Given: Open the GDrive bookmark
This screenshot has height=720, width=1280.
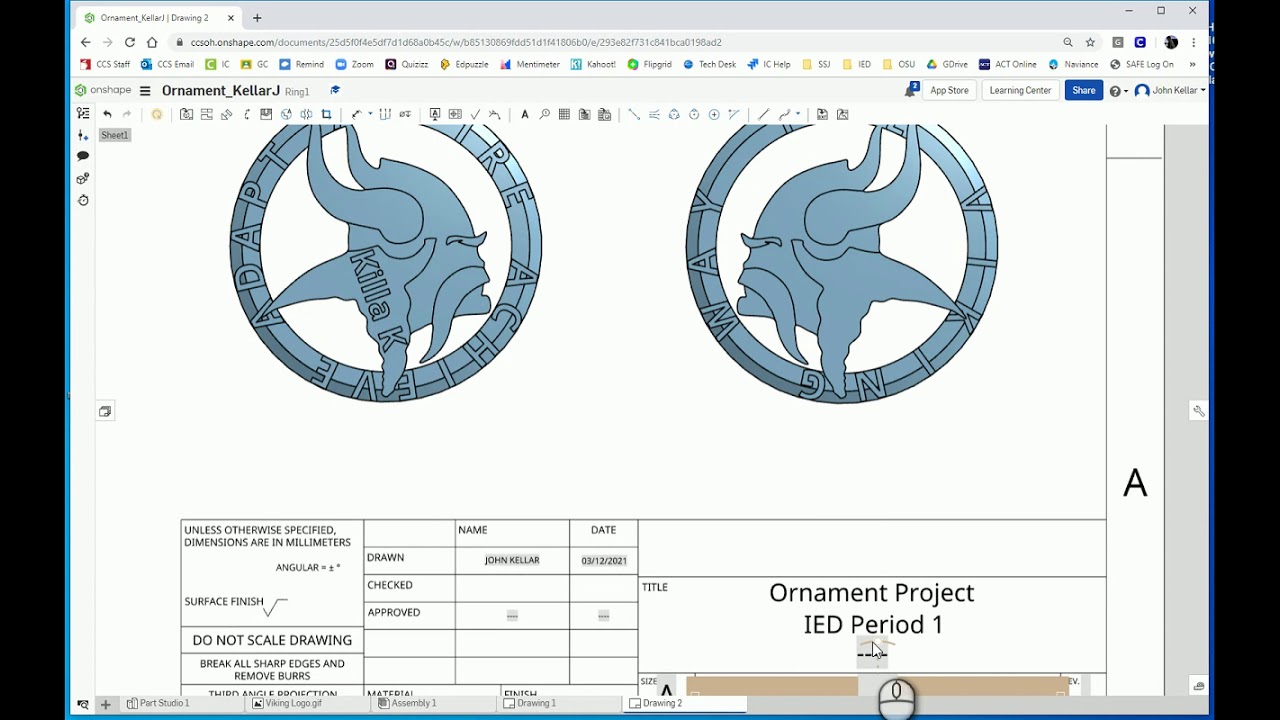Looking at the screenshot, I should pos(948,64).
